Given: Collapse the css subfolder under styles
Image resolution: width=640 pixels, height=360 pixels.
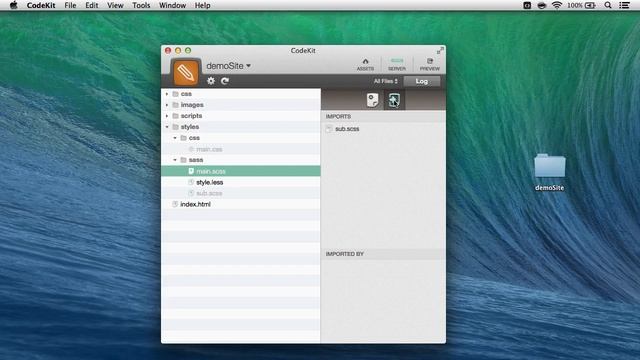Looking at the screenshot, I should (x=175, y=138).
